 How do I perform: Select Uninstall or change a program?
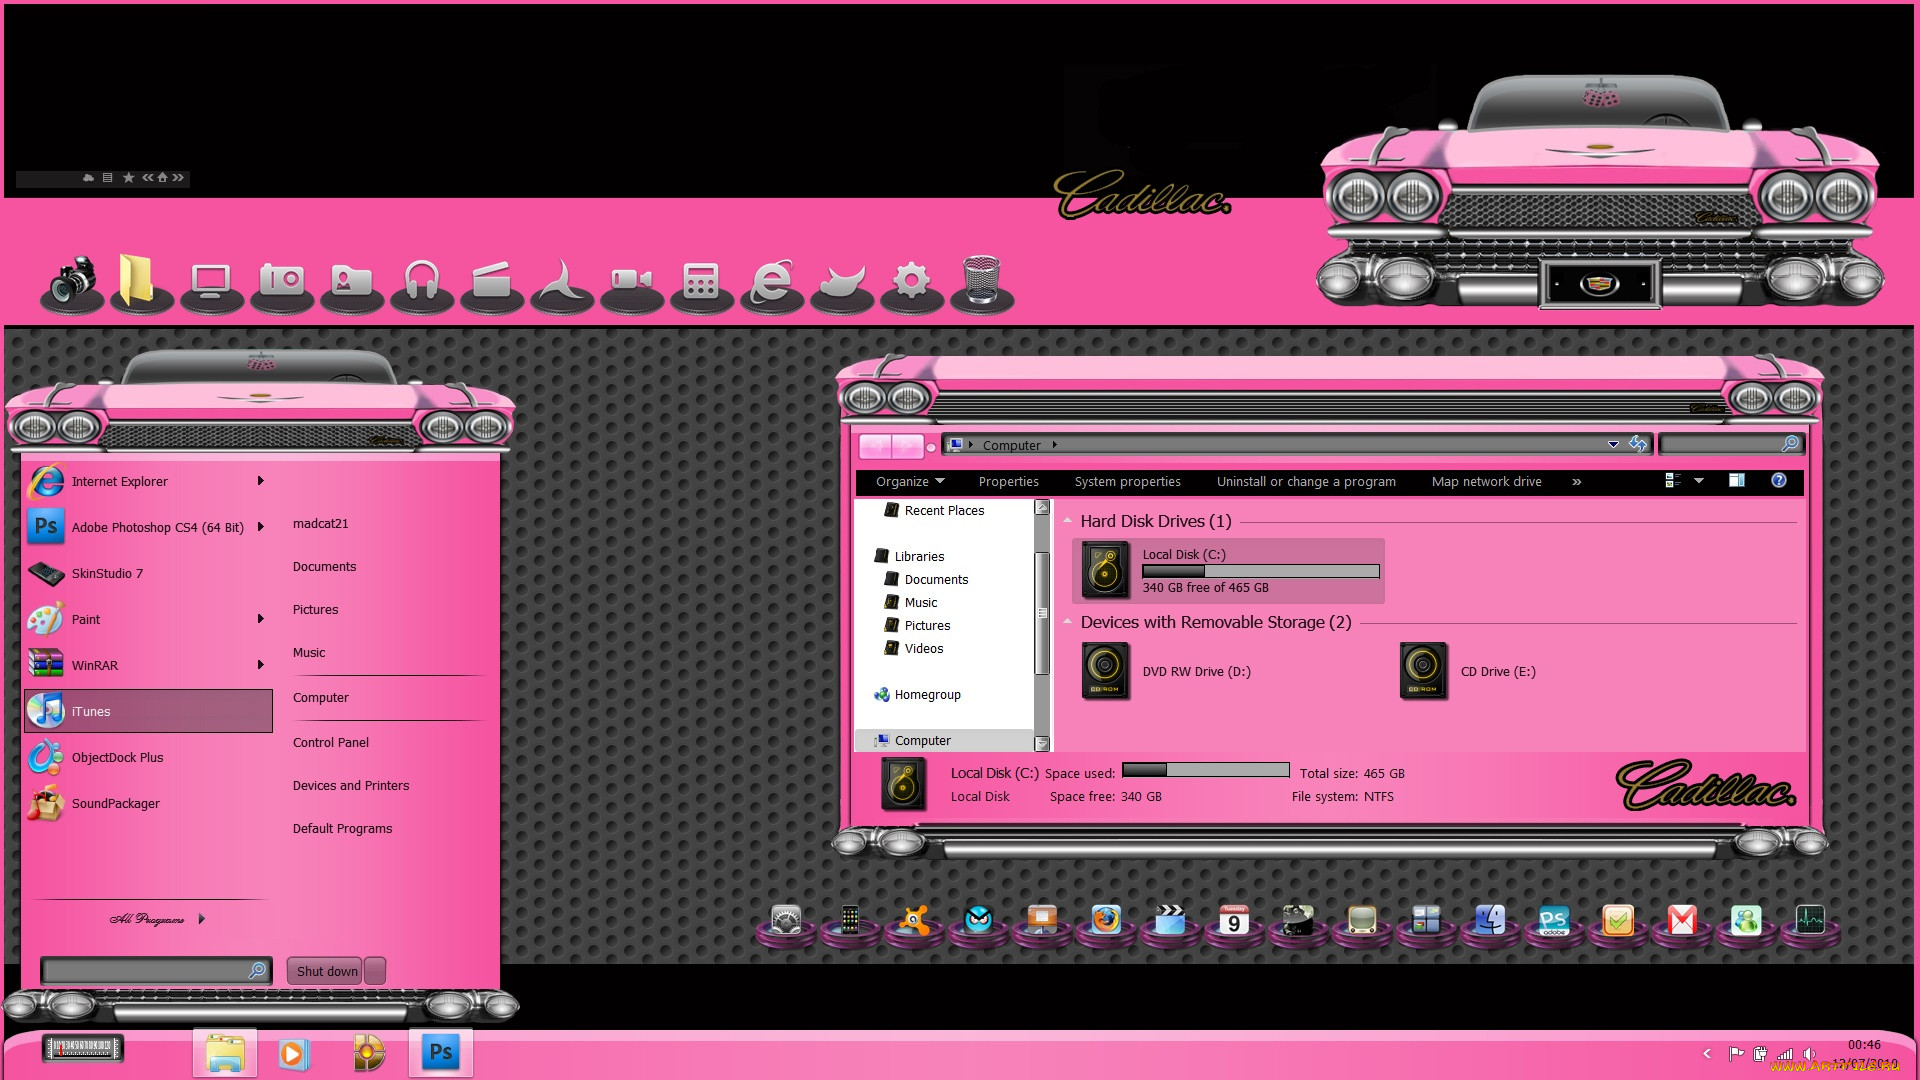point(1306,482)
